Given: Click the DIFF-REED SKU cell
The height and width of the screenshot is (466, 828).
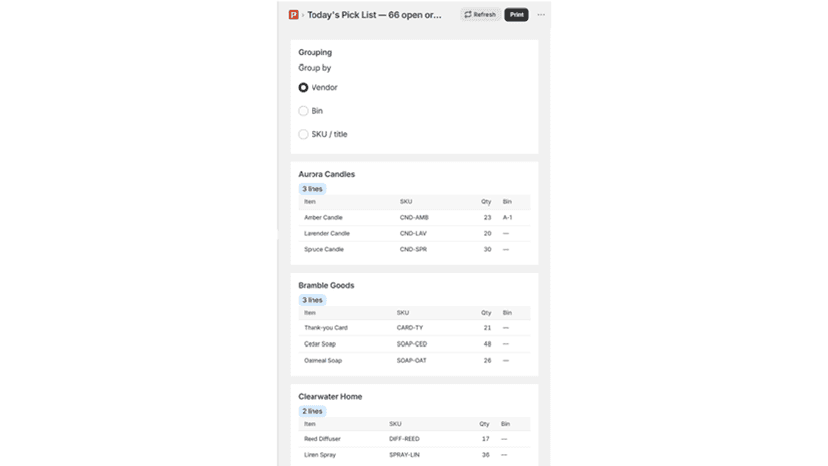Looking at the screenshot, I should (404, 439).
